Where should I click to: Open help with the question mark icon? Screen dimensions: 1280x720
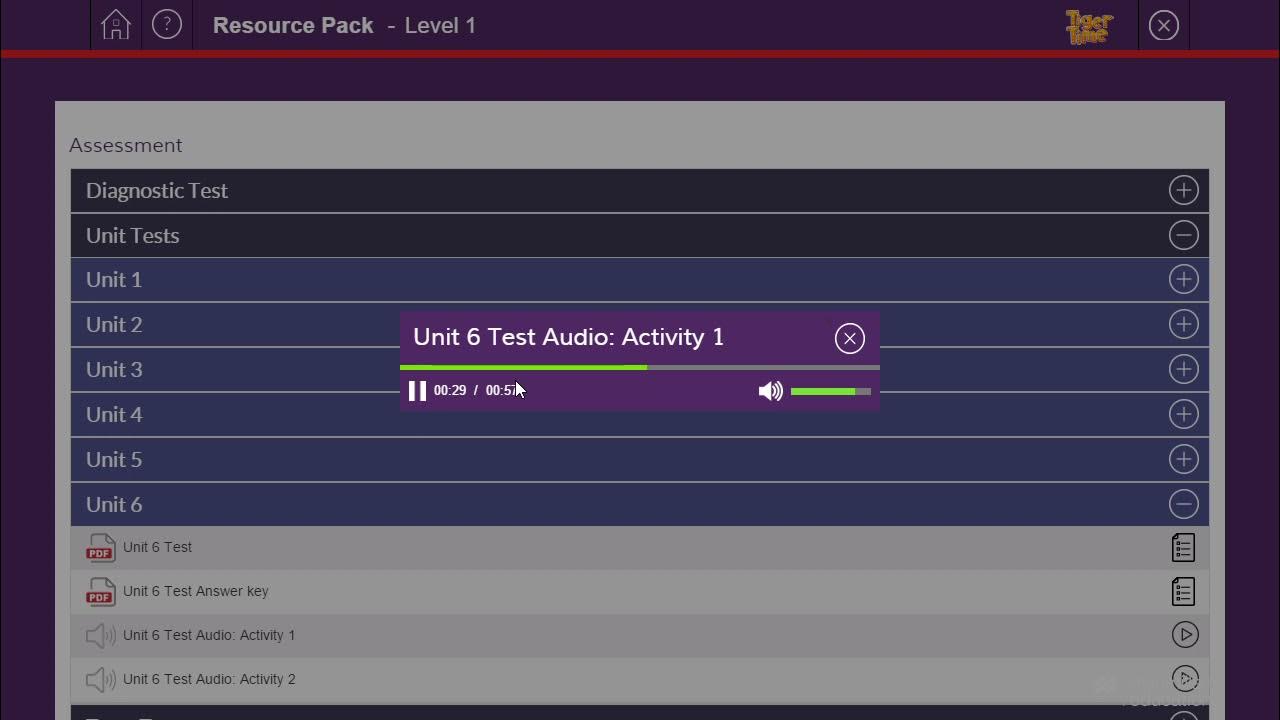click(x=167, y=25)
